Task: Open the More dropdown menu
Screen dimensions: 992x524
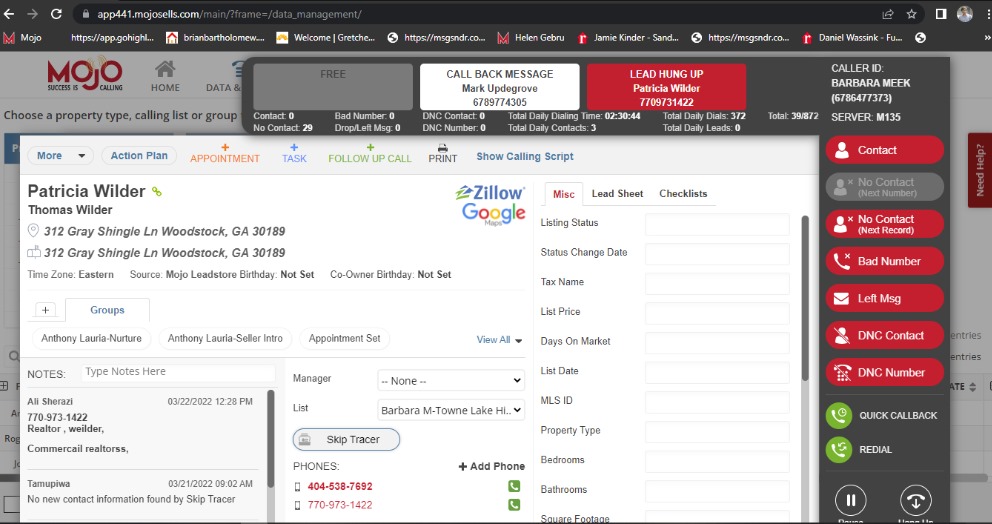Action: pyautogui.click(x=61, y=156)
